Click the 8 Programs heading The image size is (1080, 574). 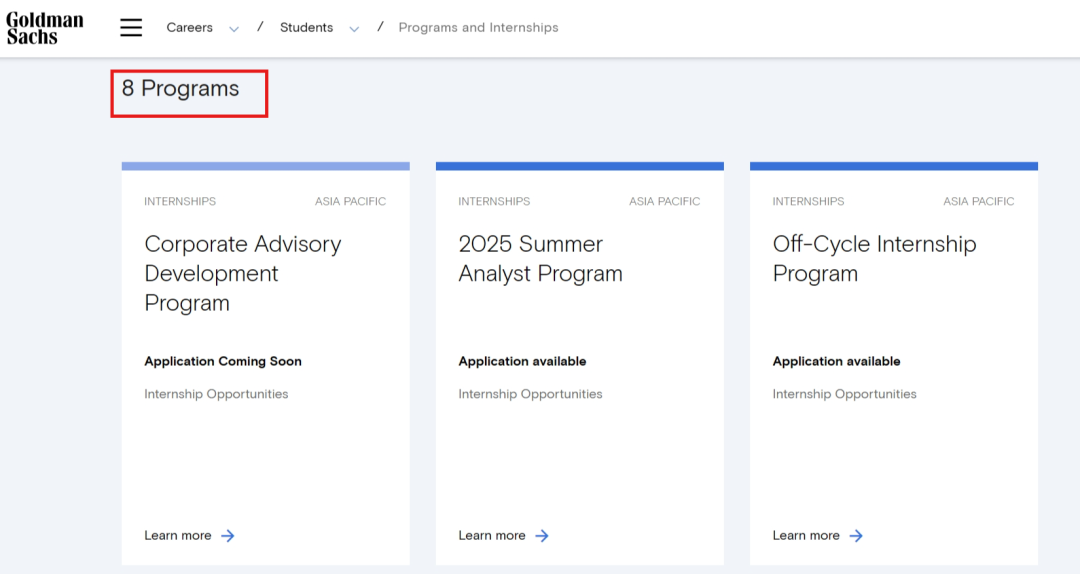click(180, 89)
